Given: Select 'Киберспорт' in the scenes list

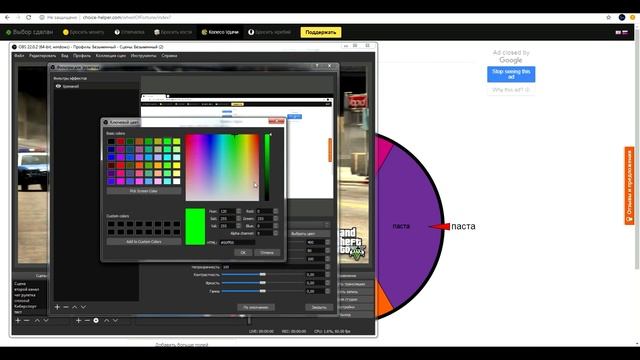Looking at the screenshot, I should [x=25, y=306].
